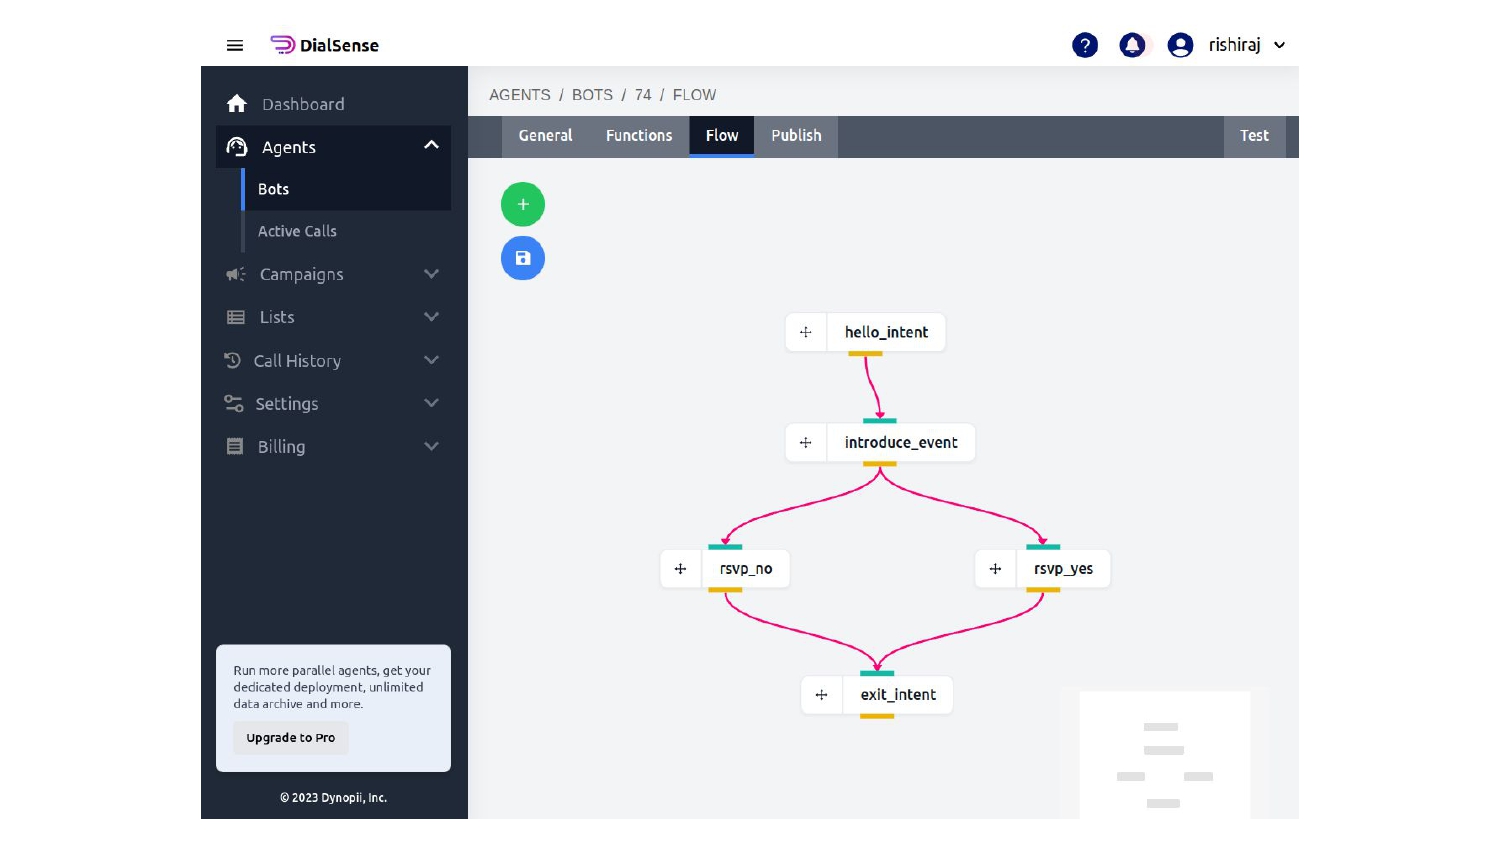Click Upgrade to Pro button
The height and width of the screenshot is (844, 1500).
pos(291,738)
